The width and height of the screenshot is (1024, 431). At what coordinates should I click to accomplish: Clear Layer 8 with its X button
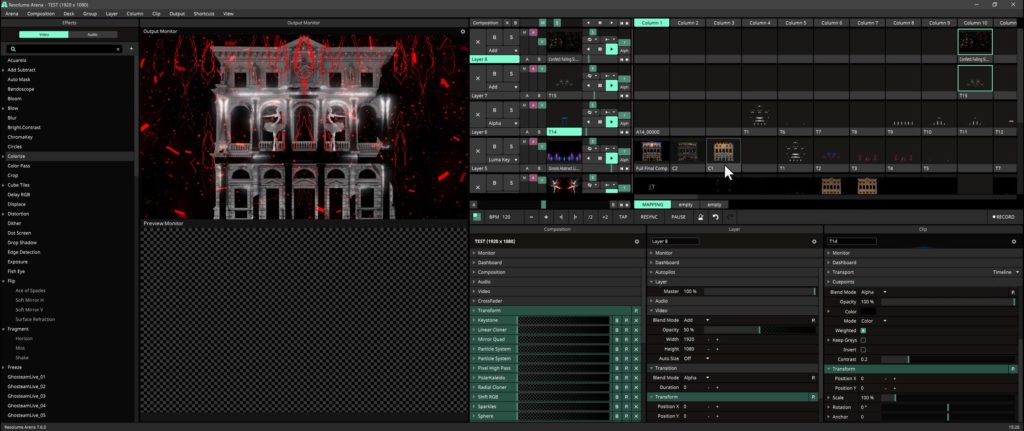pos(477,42)
